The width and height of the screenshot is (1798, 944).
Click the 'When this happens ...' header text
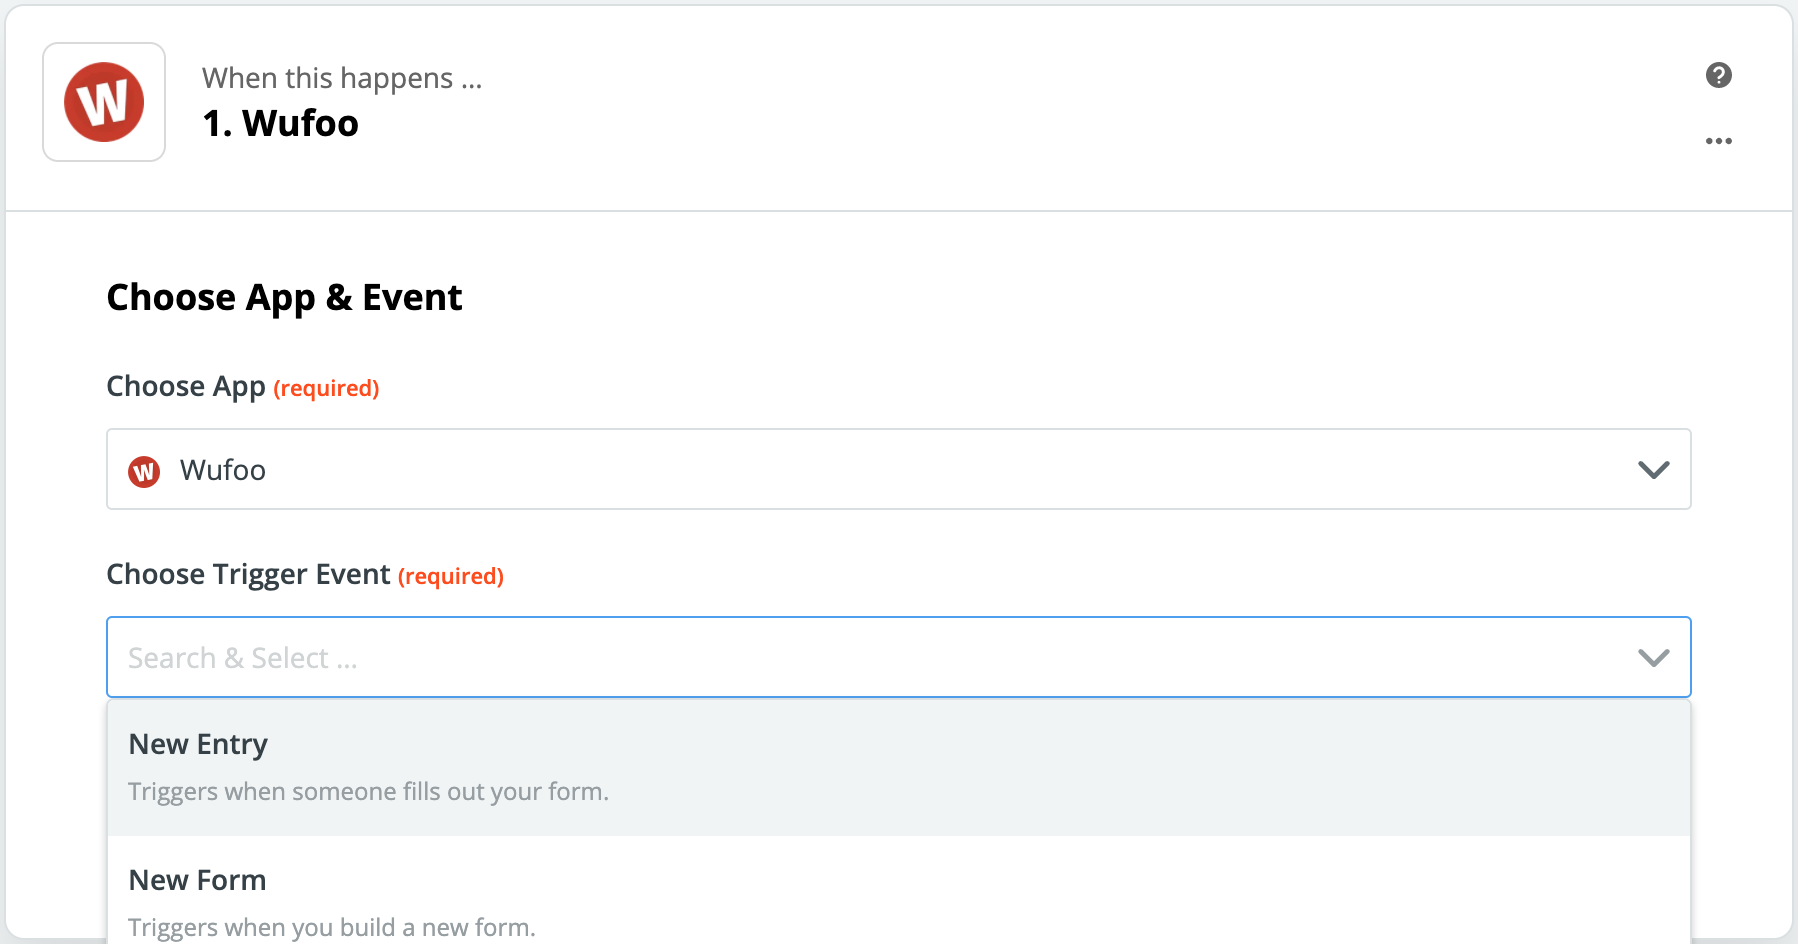pos(342,77)
